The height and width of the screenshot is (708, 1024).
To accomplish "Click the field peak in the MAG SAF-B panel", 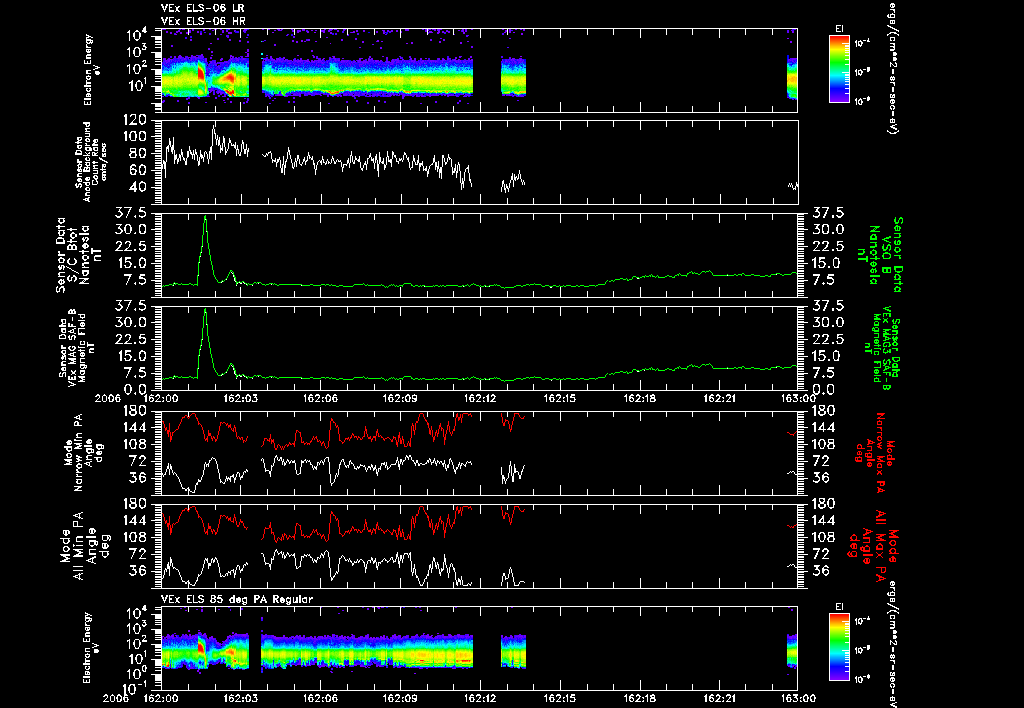I will point(206,311).
